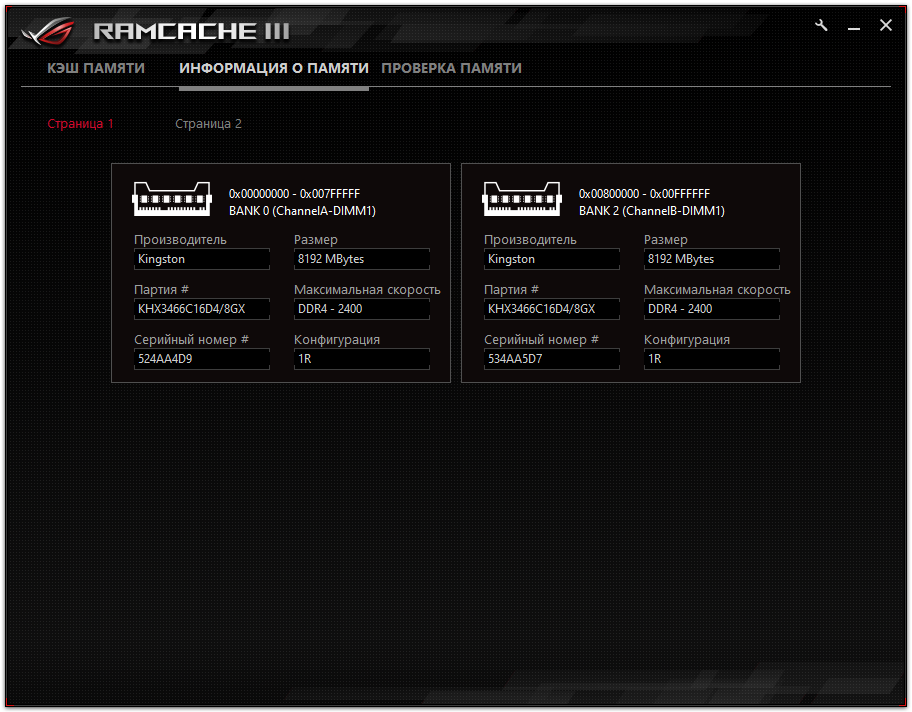Click BANK 2 manufacturer field Kingston
912x712 pixels.
[552, 259]
